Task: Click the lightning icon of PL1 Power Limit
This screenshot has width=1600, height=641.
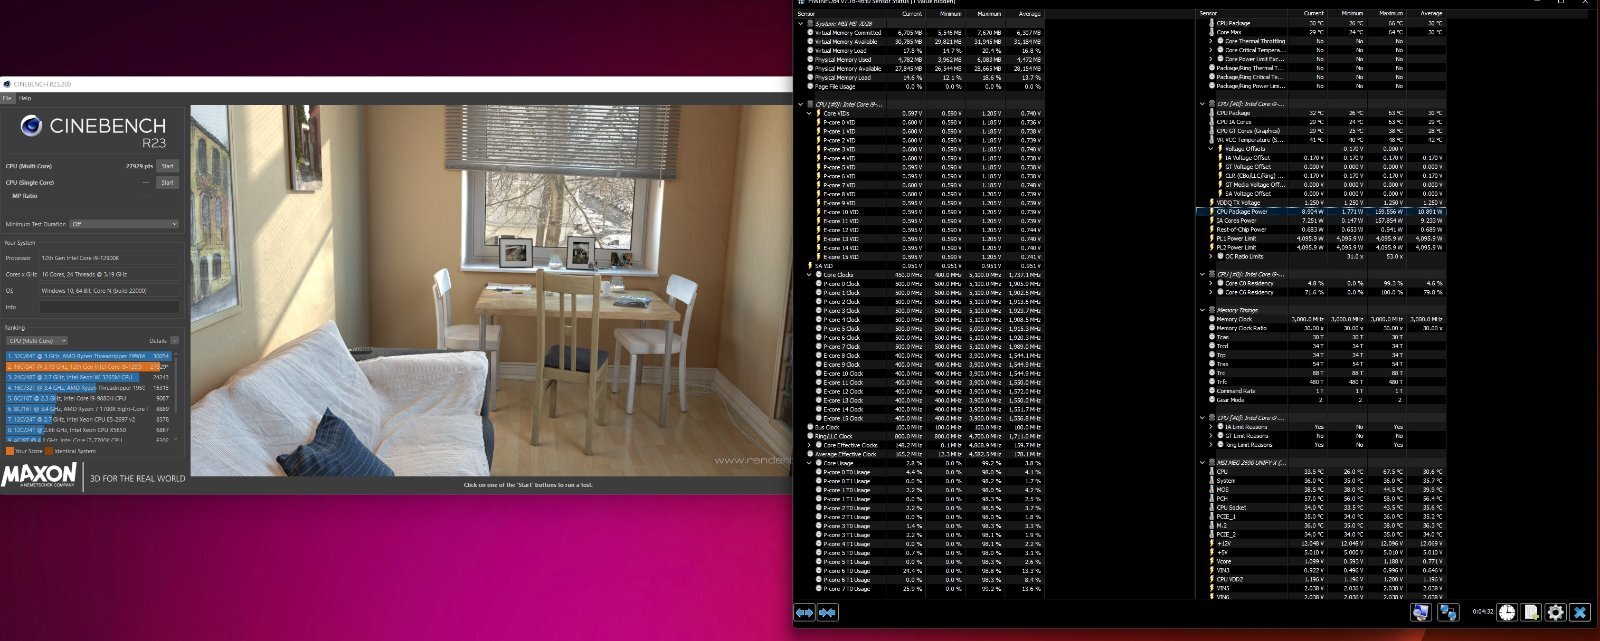Action: click(x=1211, y=239)
